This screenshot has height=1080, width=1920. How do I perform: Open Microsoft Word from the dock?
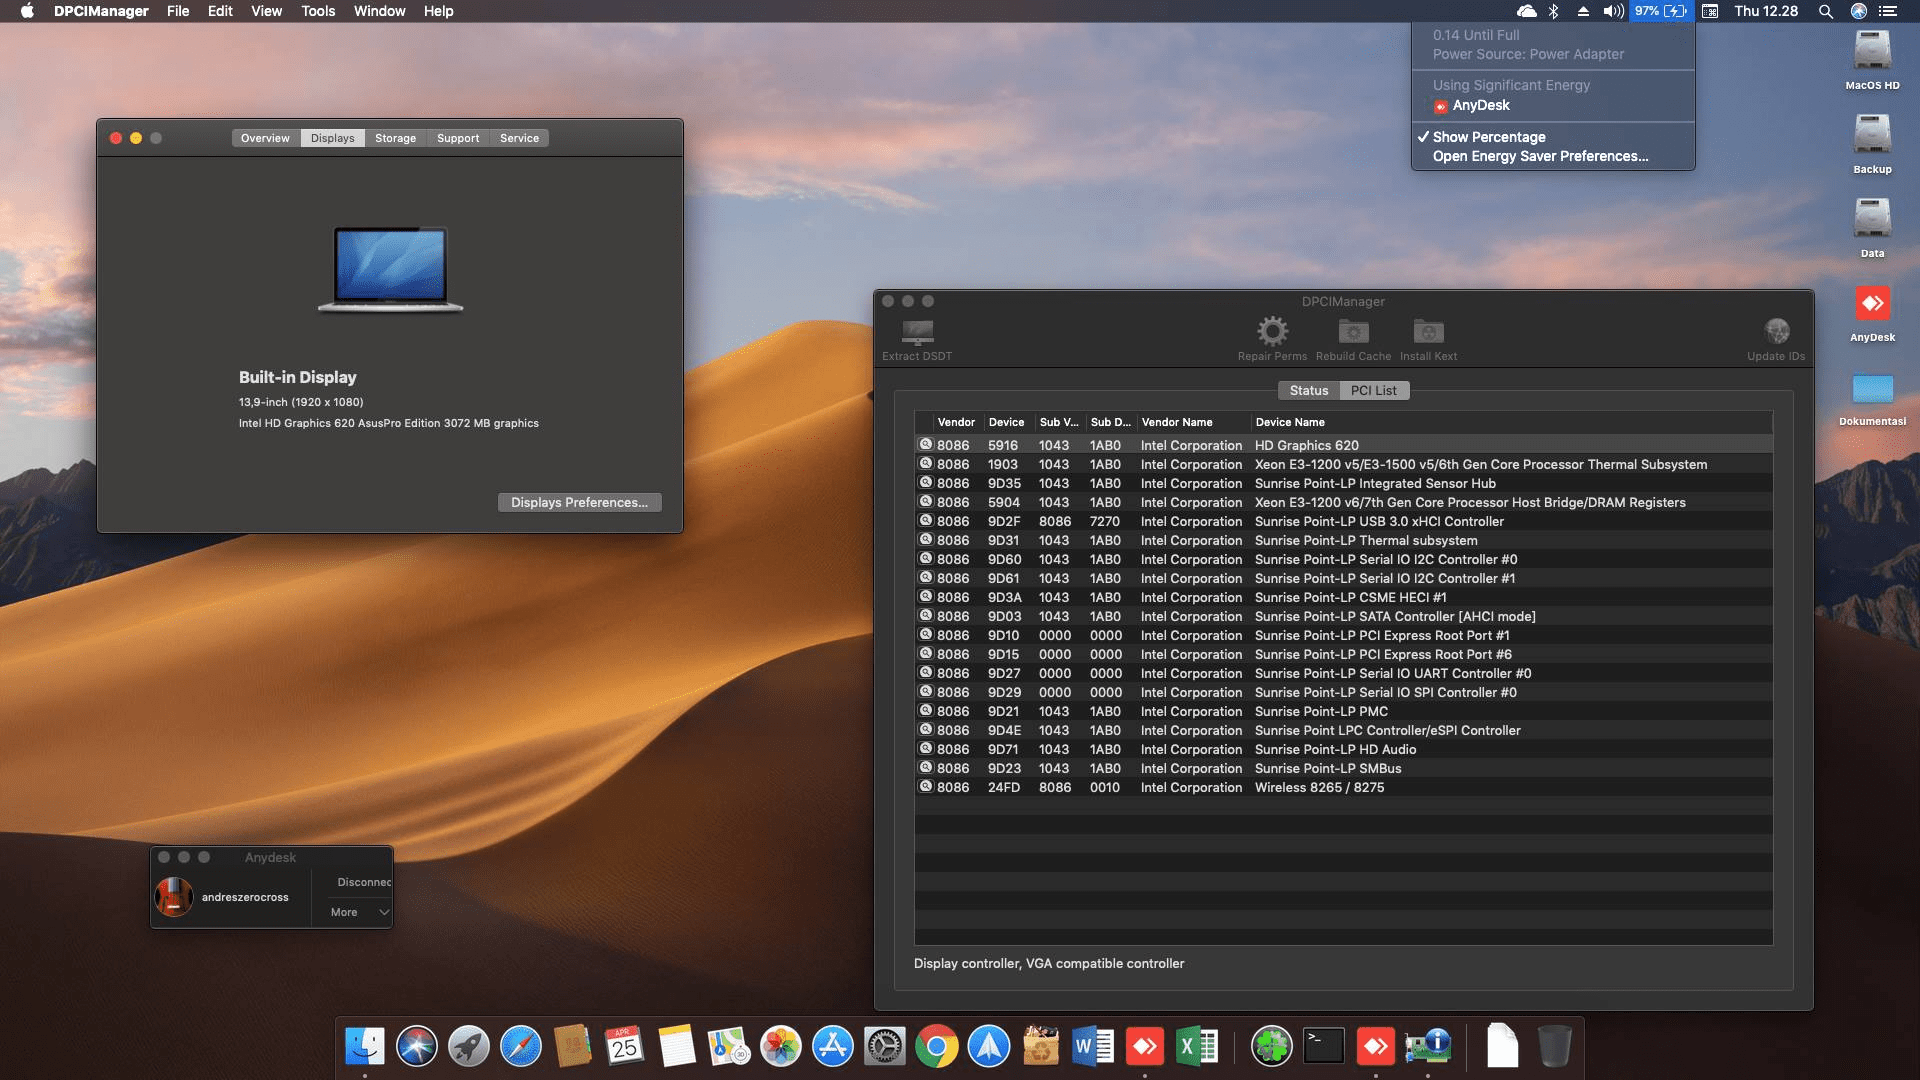1093,1047
